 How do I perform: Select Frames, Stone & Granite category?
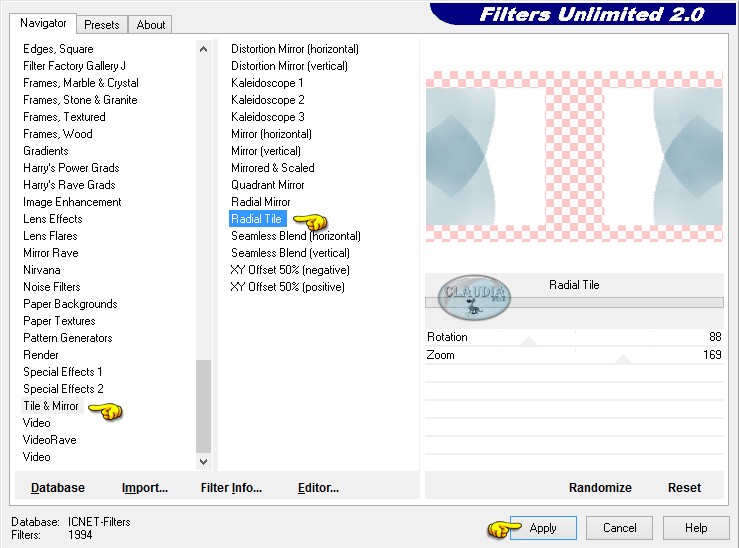tap(80, 100)
